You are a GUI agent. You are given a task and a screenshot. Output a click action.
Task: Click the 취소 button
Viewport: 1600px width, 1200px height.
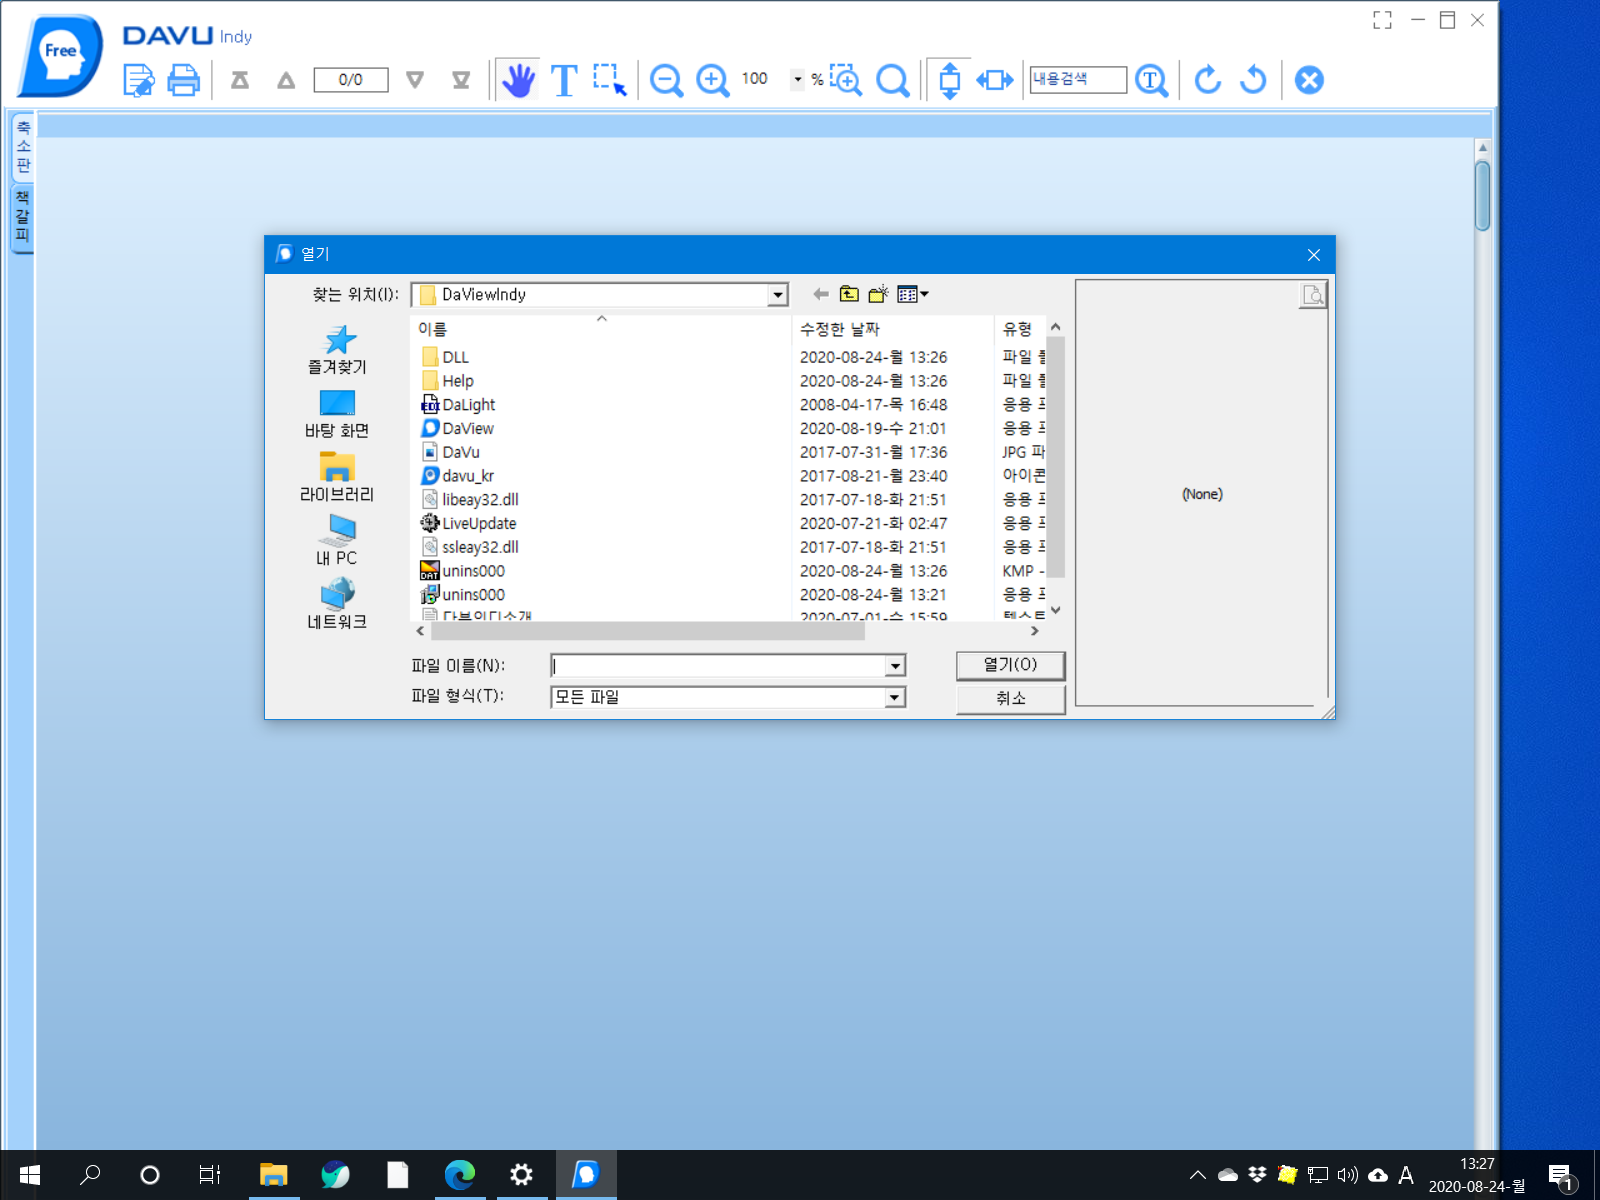point(1010,698)
